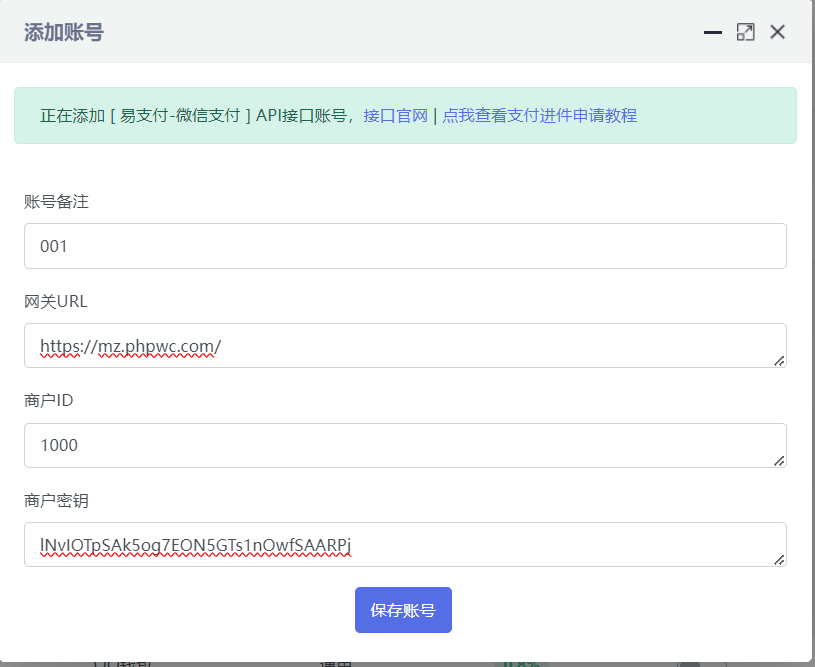The width and height of the screenshot is (815, 667).
Task: Click the API接口账号 text in the green banner
Action: 301,116
